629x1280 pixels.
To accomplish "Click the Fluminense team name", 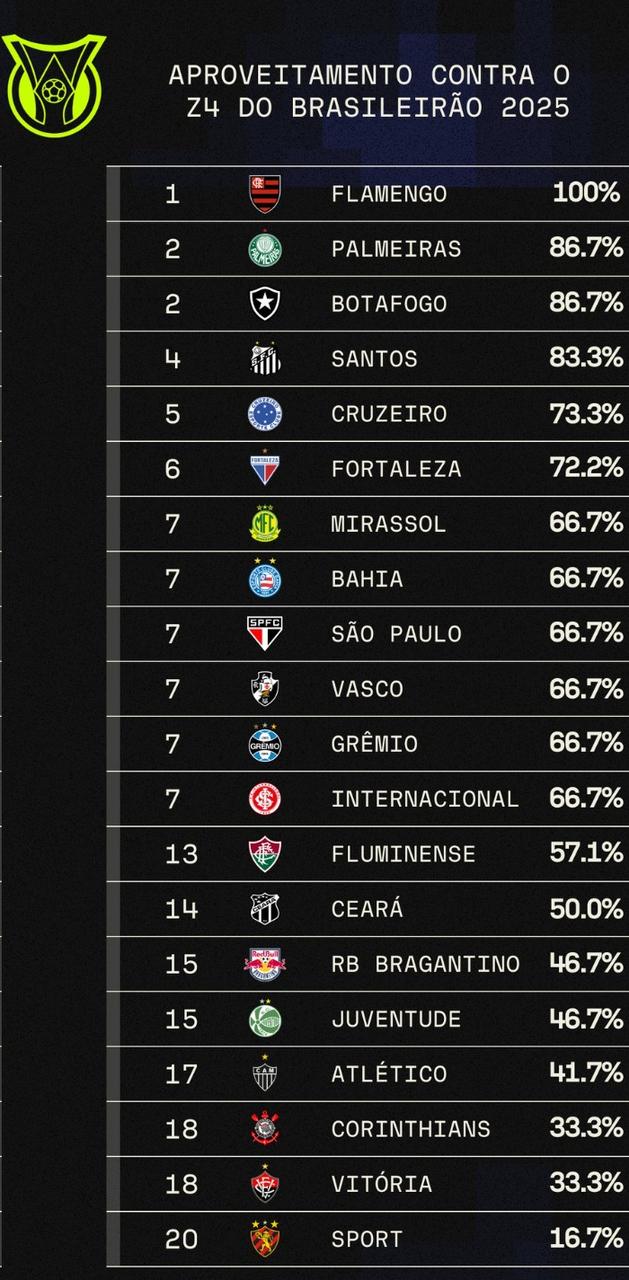I will point(403,854).
